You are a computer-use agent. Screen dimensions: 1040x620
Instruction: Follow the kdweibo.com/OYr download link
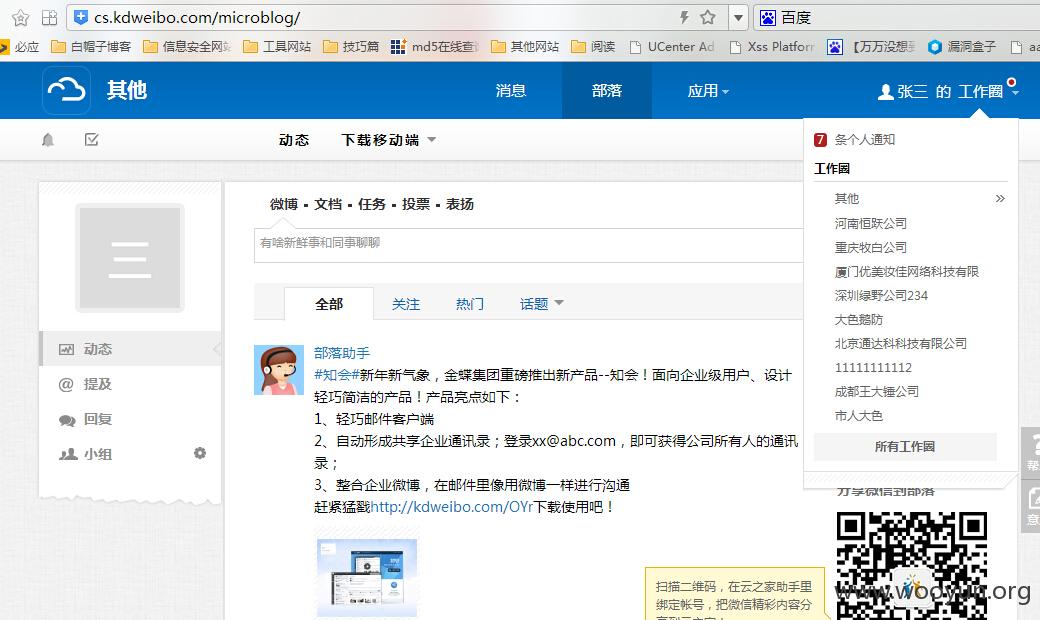(x=452, y=507)
